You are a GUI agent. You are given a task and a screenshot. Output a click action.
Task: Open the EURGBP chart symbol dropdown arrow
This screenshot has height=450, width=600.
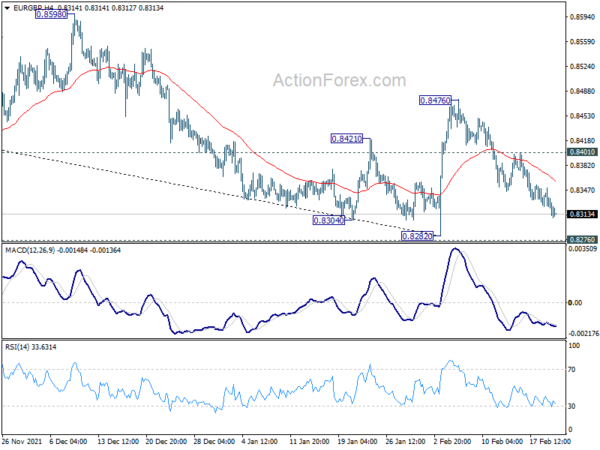[x=7, y=8]
